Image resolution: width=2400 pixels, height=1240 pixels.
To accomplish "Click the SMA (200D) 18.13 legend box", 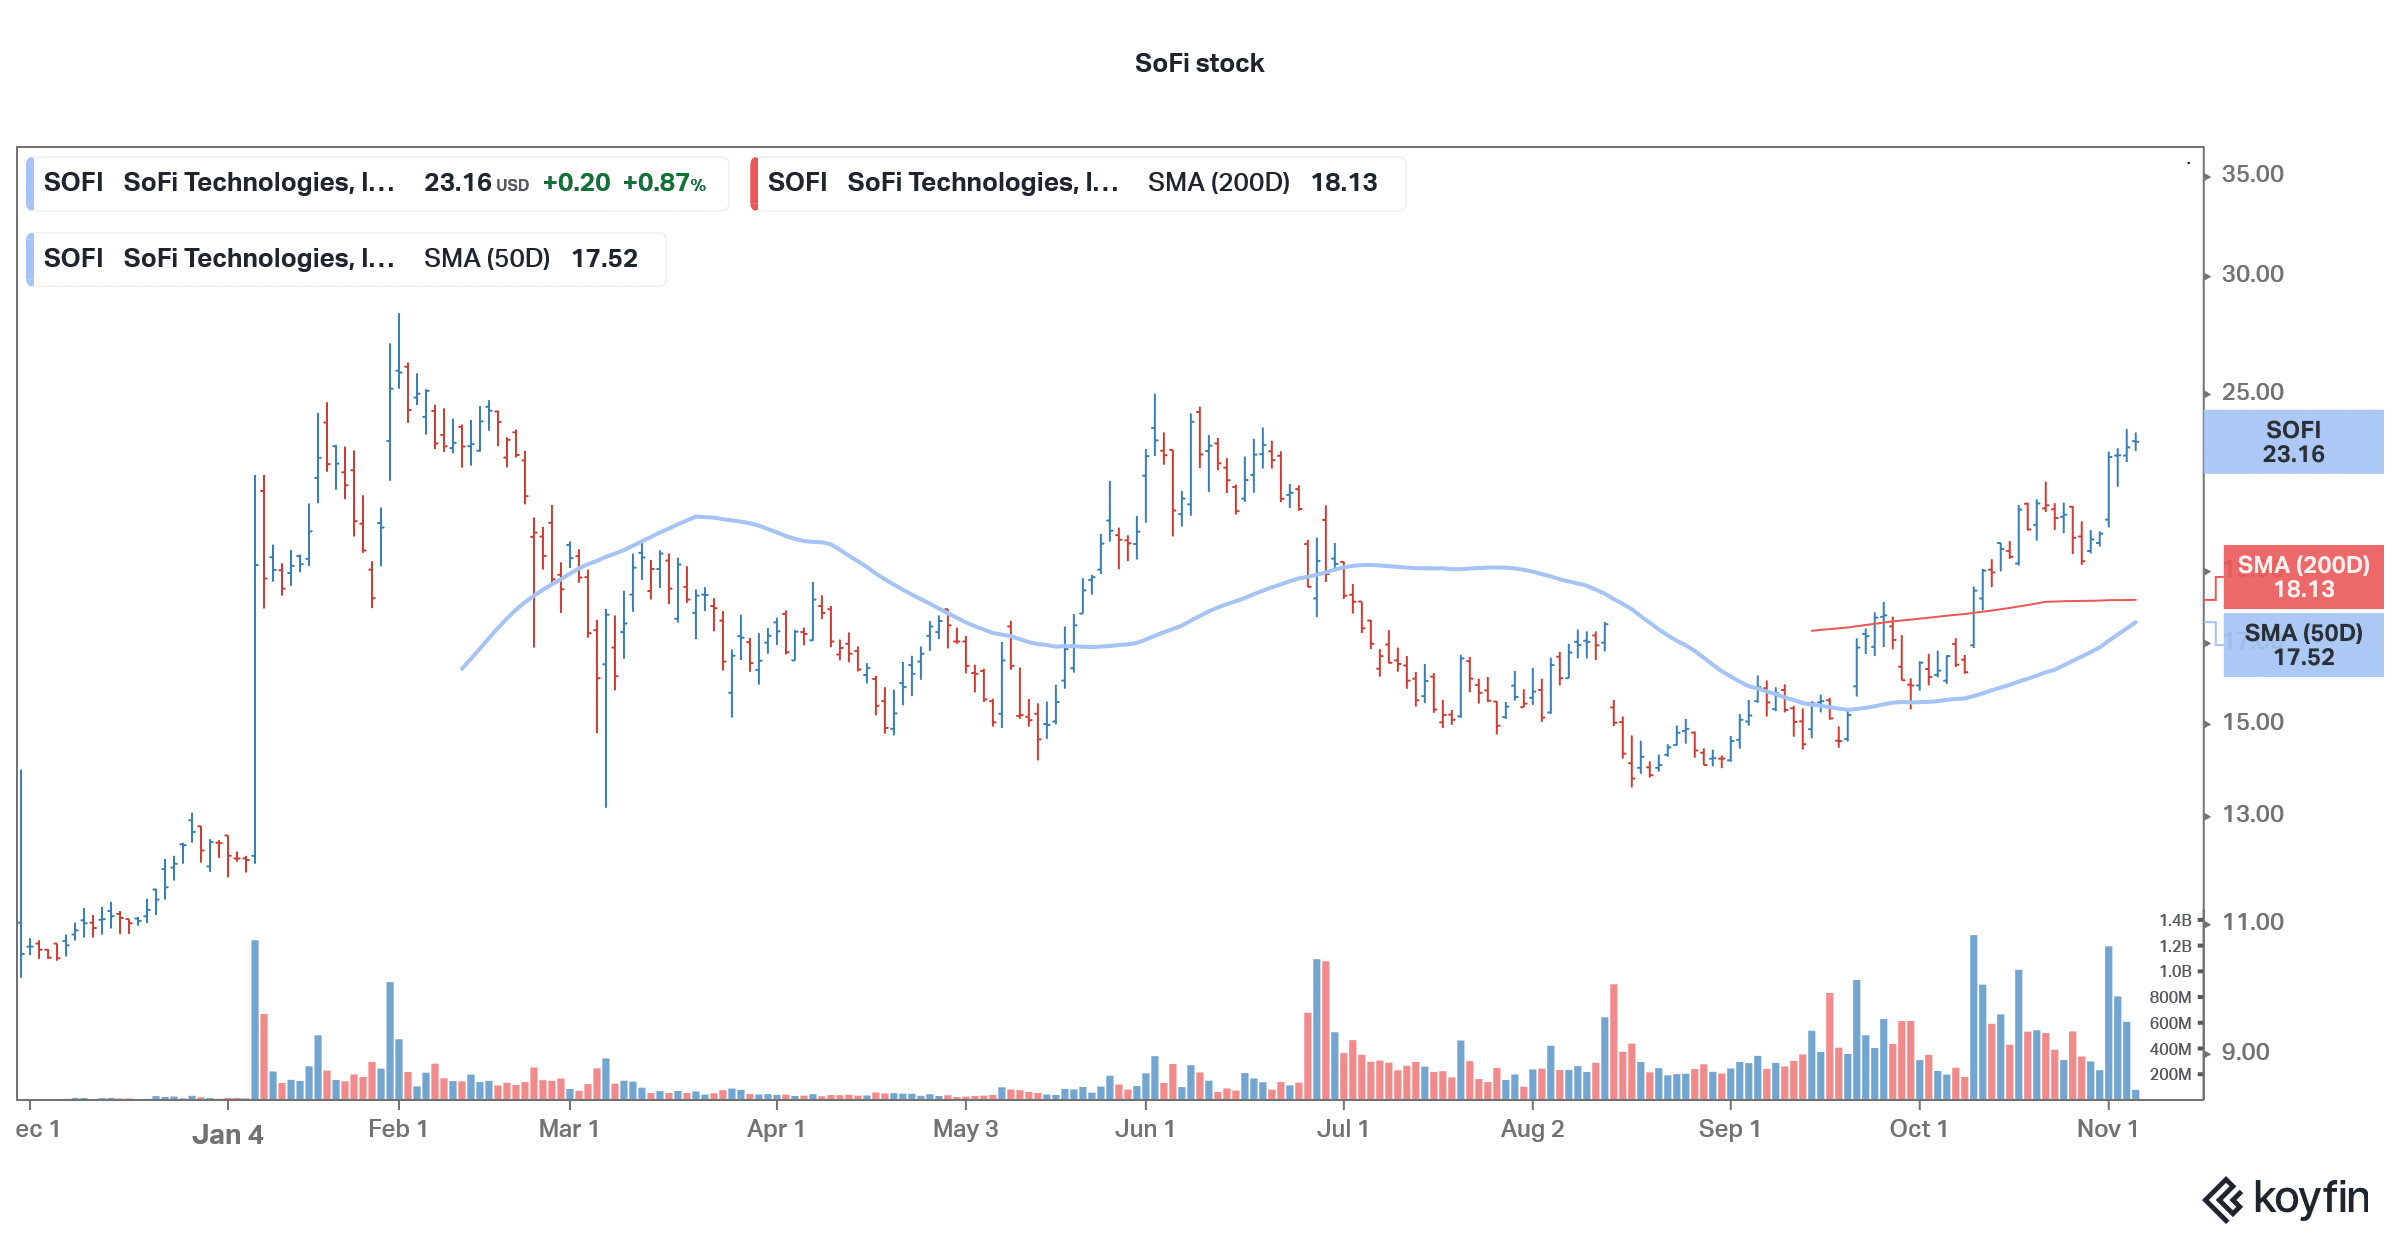I will point(1078,183).
